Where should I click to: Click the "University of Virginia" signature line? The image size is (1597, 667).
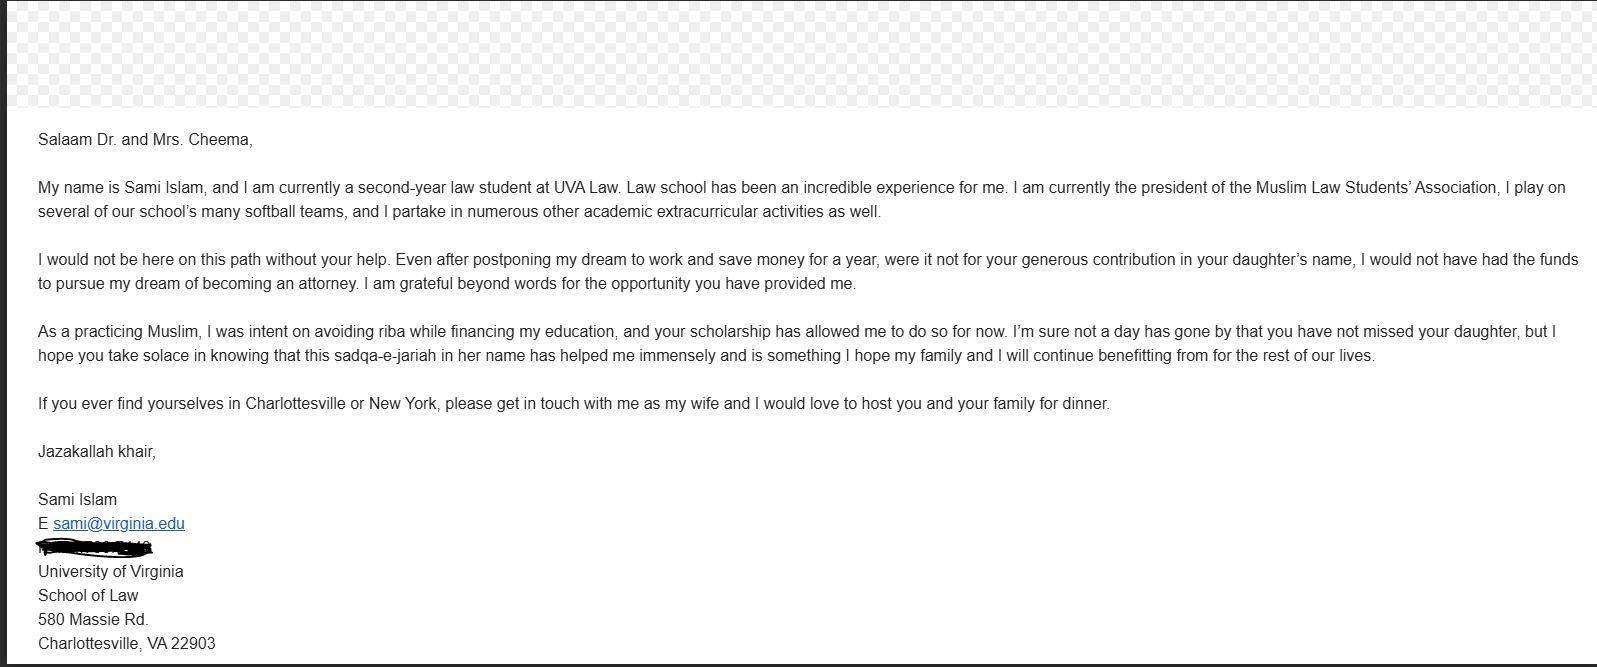(x=110, y=572)
